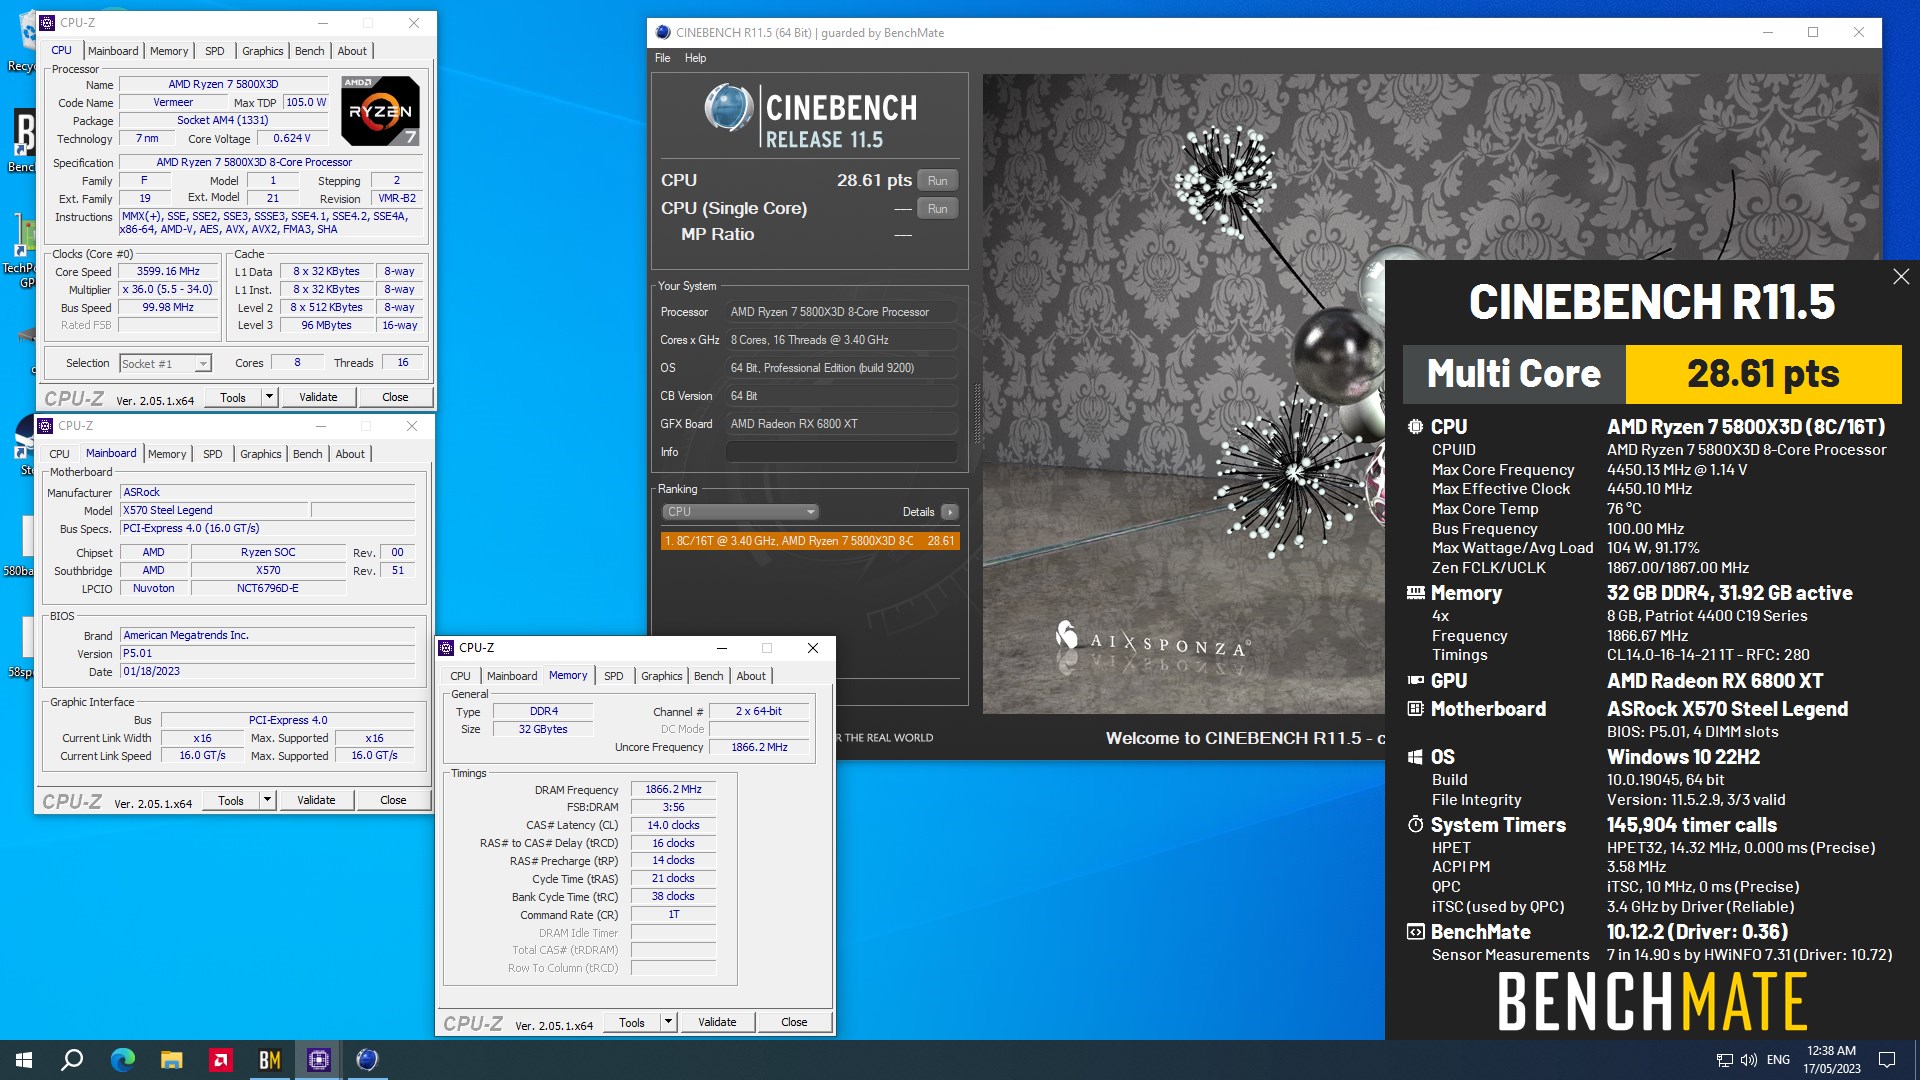Open the Ranking Details arrow button

949,512
